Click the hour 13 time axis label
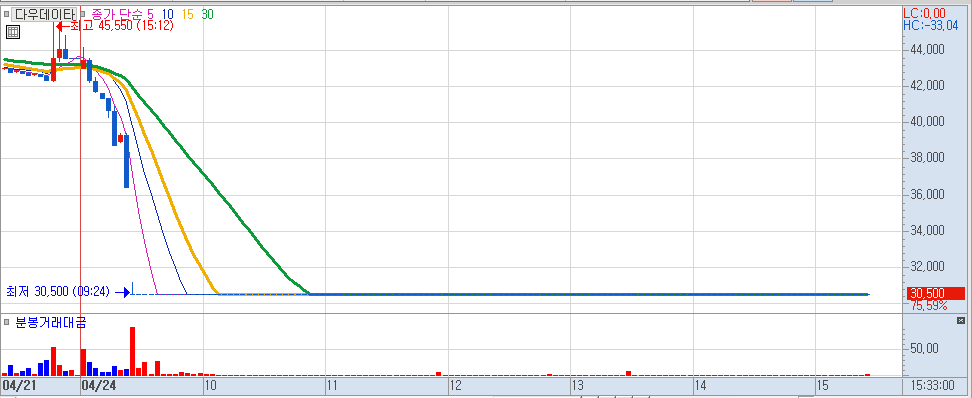The height and width of the screenshot is (398, 972). tap(577, 386)
